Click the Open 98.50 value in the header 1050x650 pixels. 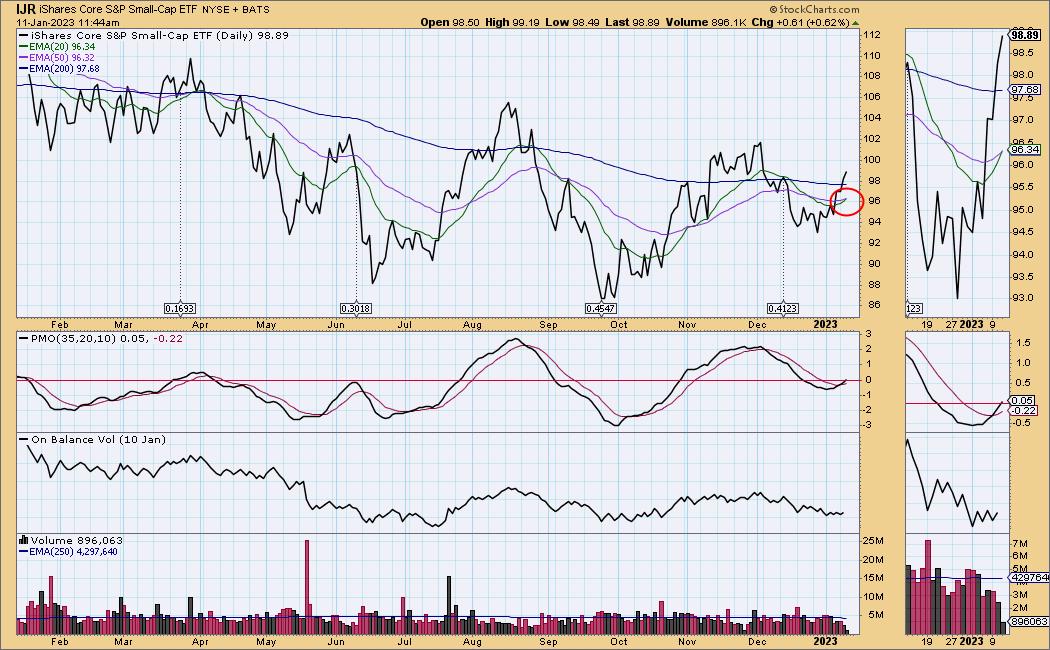pyautogui.click(x=450, y=22)
